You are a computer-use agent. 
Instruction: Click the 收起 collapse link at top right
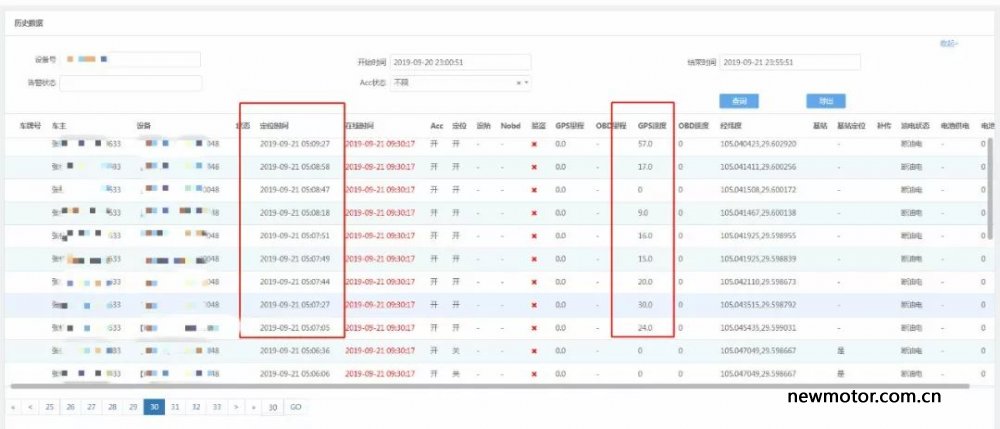point(949,43)
